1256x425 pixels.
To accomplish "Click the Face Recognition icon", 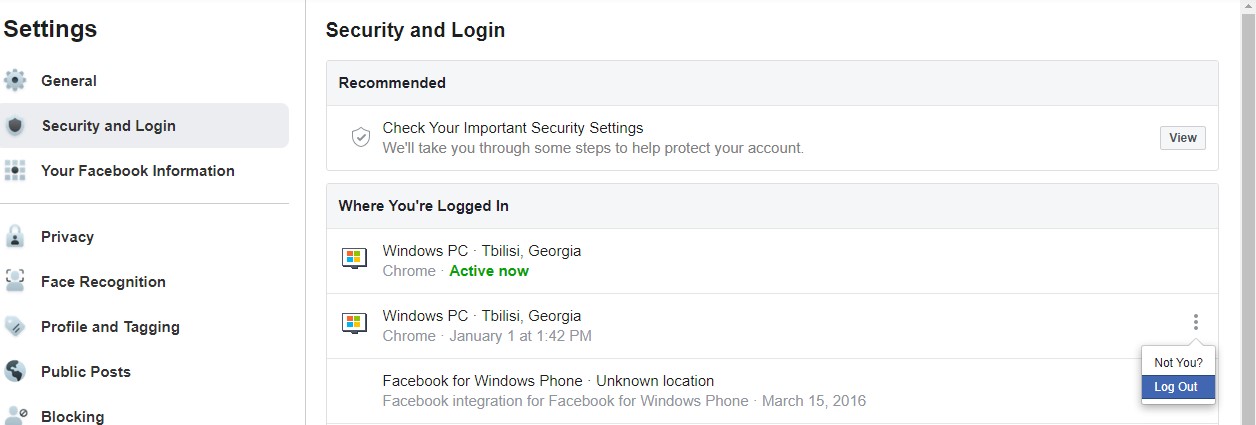I will point(15,282).
